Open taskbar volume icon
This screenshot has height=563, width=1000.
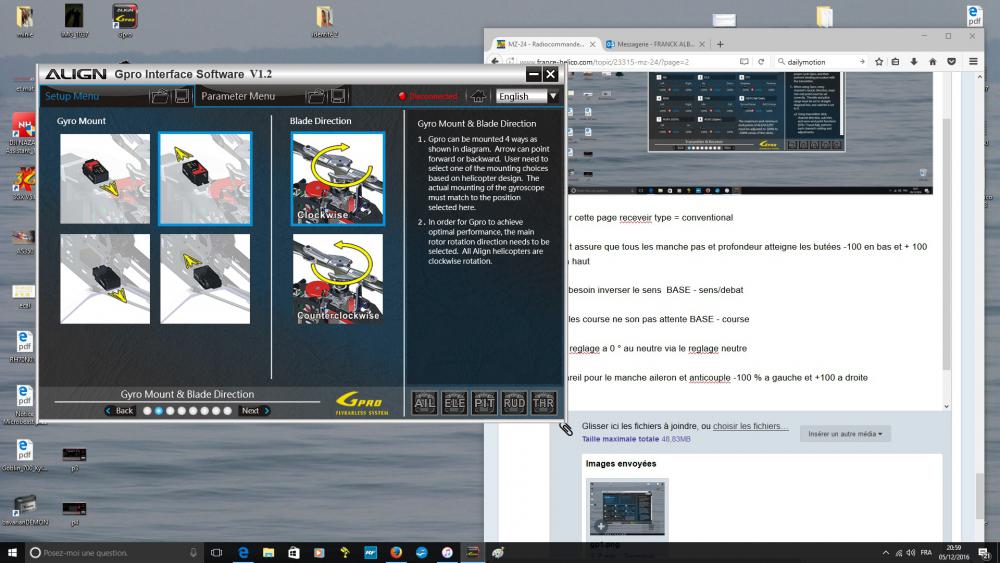(911, 553)
